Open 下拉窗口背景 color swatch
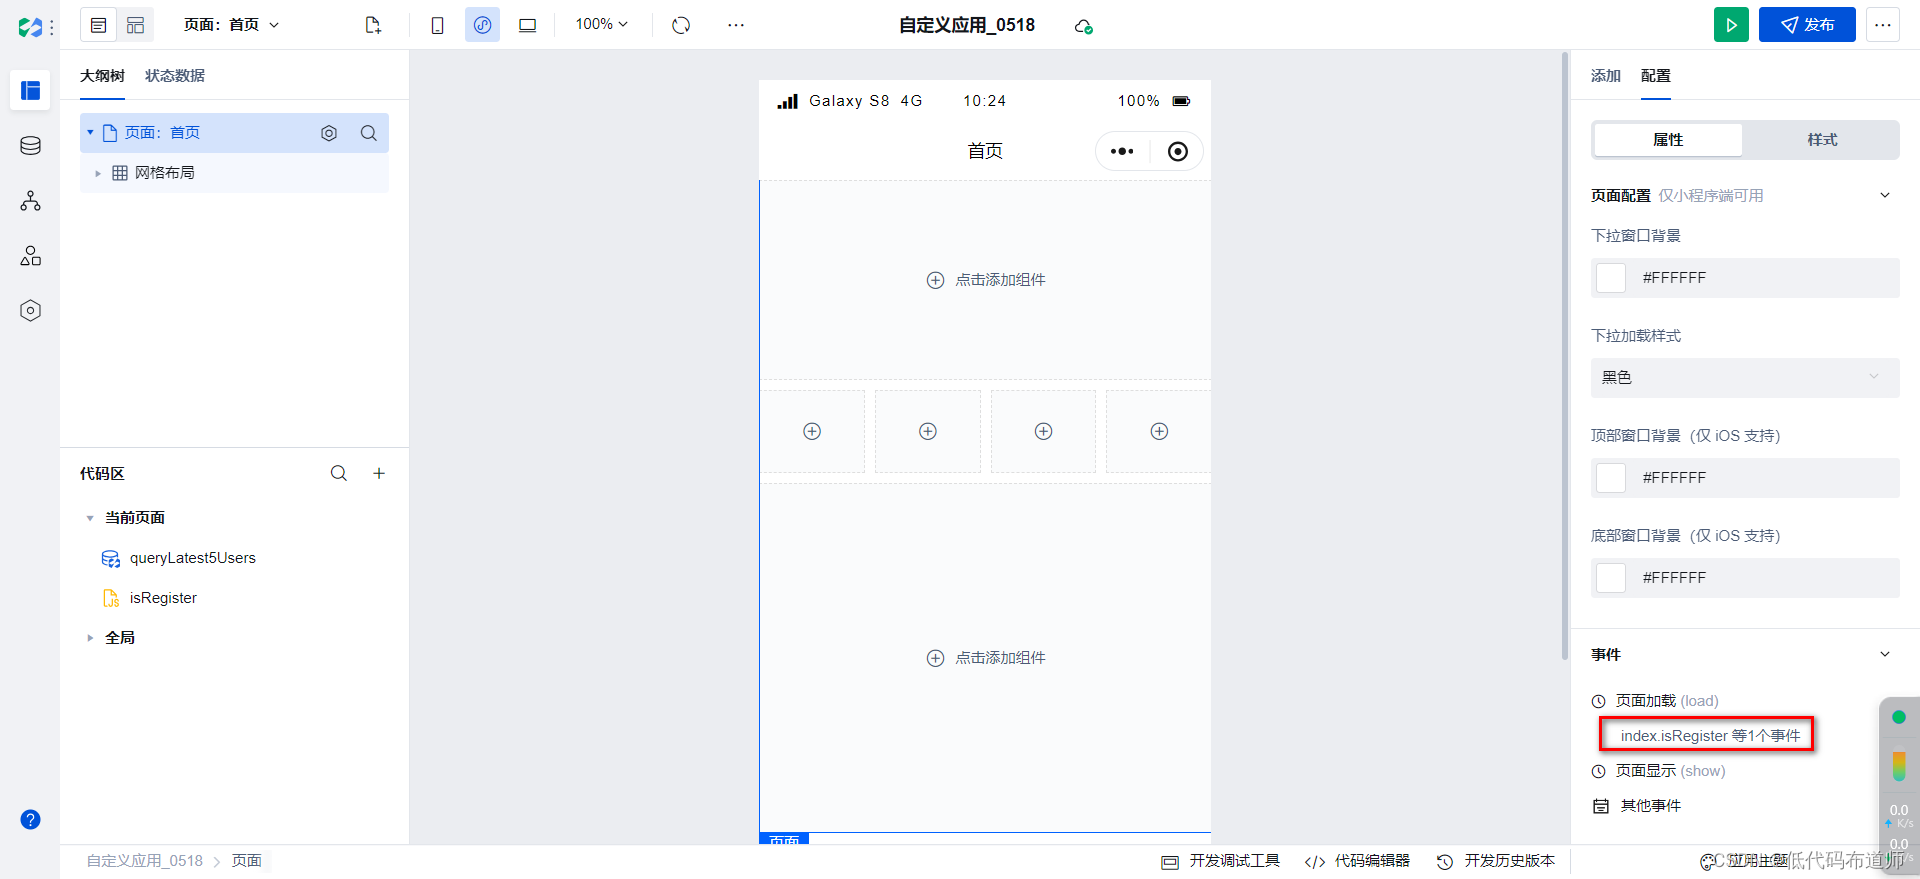 click(1611, 278)
